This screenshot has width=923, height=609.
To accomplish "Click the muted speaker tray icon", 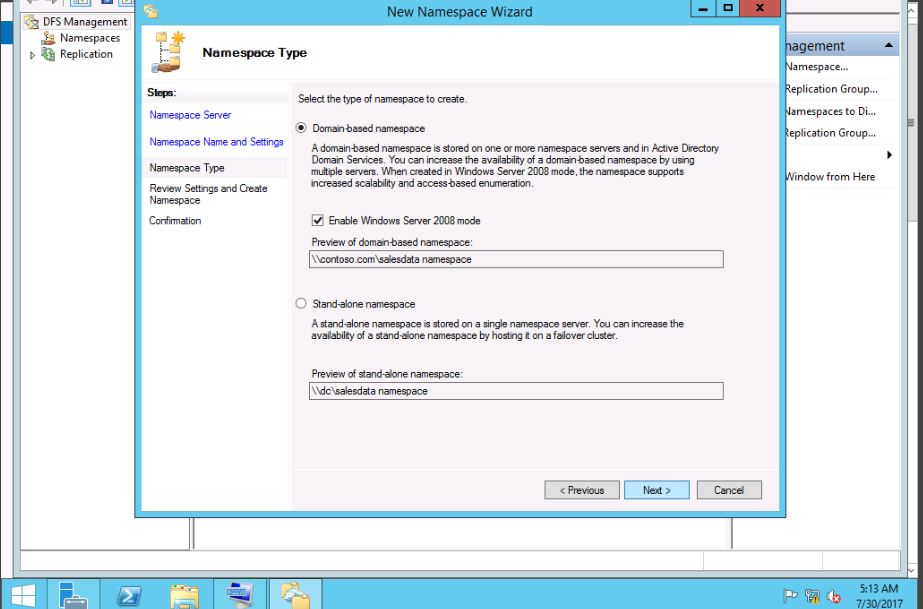I will point(834,596).
